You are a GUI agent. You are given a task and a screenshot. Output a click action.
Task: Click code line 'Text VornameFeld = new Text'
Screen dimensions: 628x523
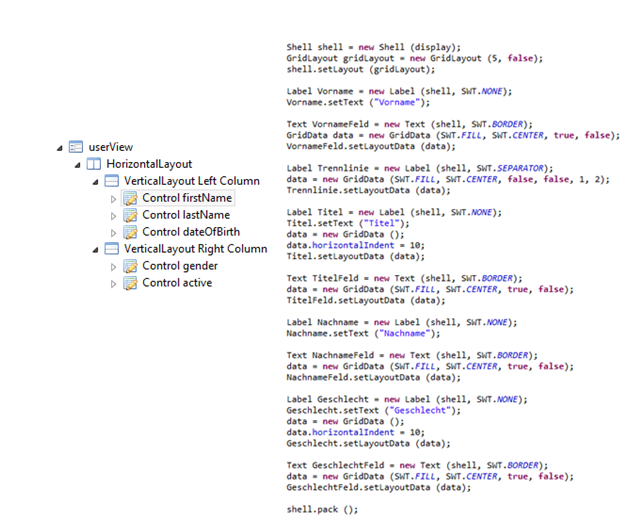point(410,124)
